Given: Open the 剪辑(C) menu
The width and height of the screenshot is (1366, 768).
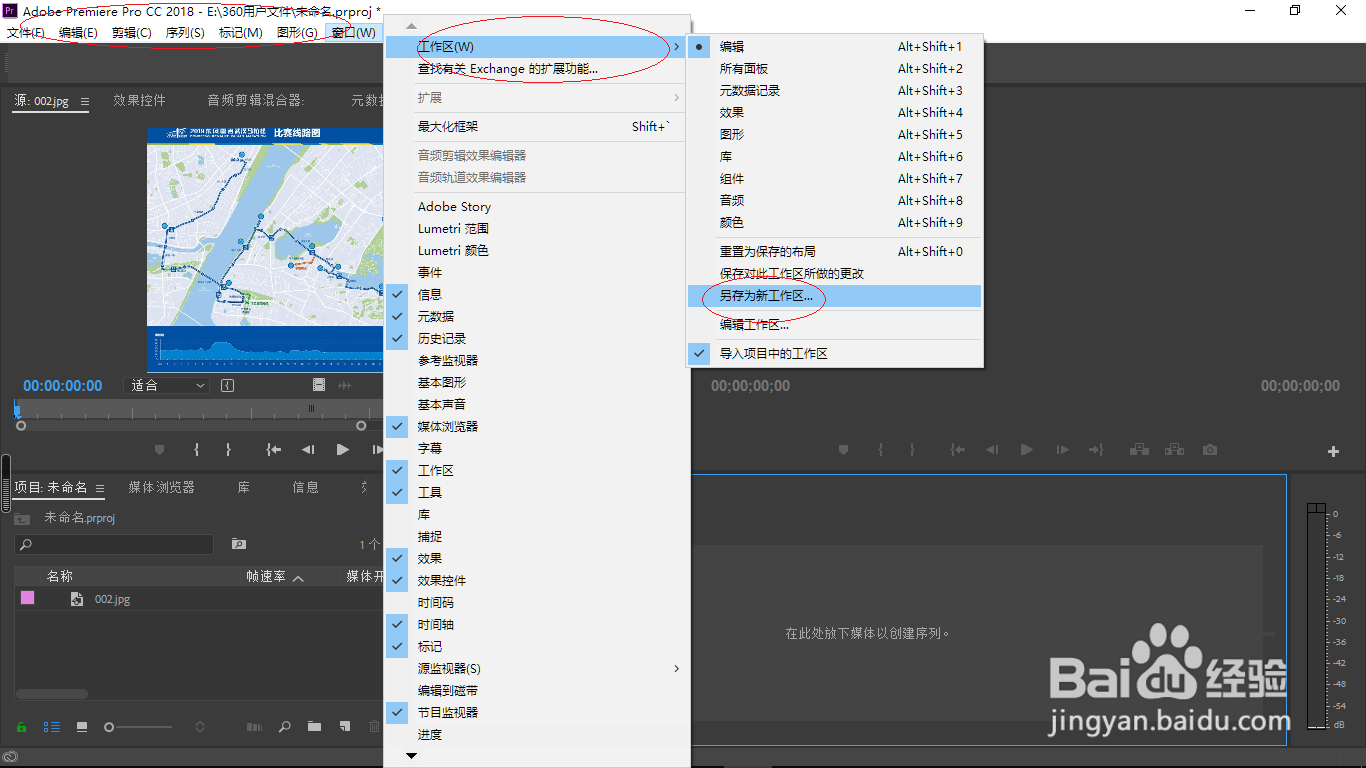Looking at the screenshot, I should 132,32.
